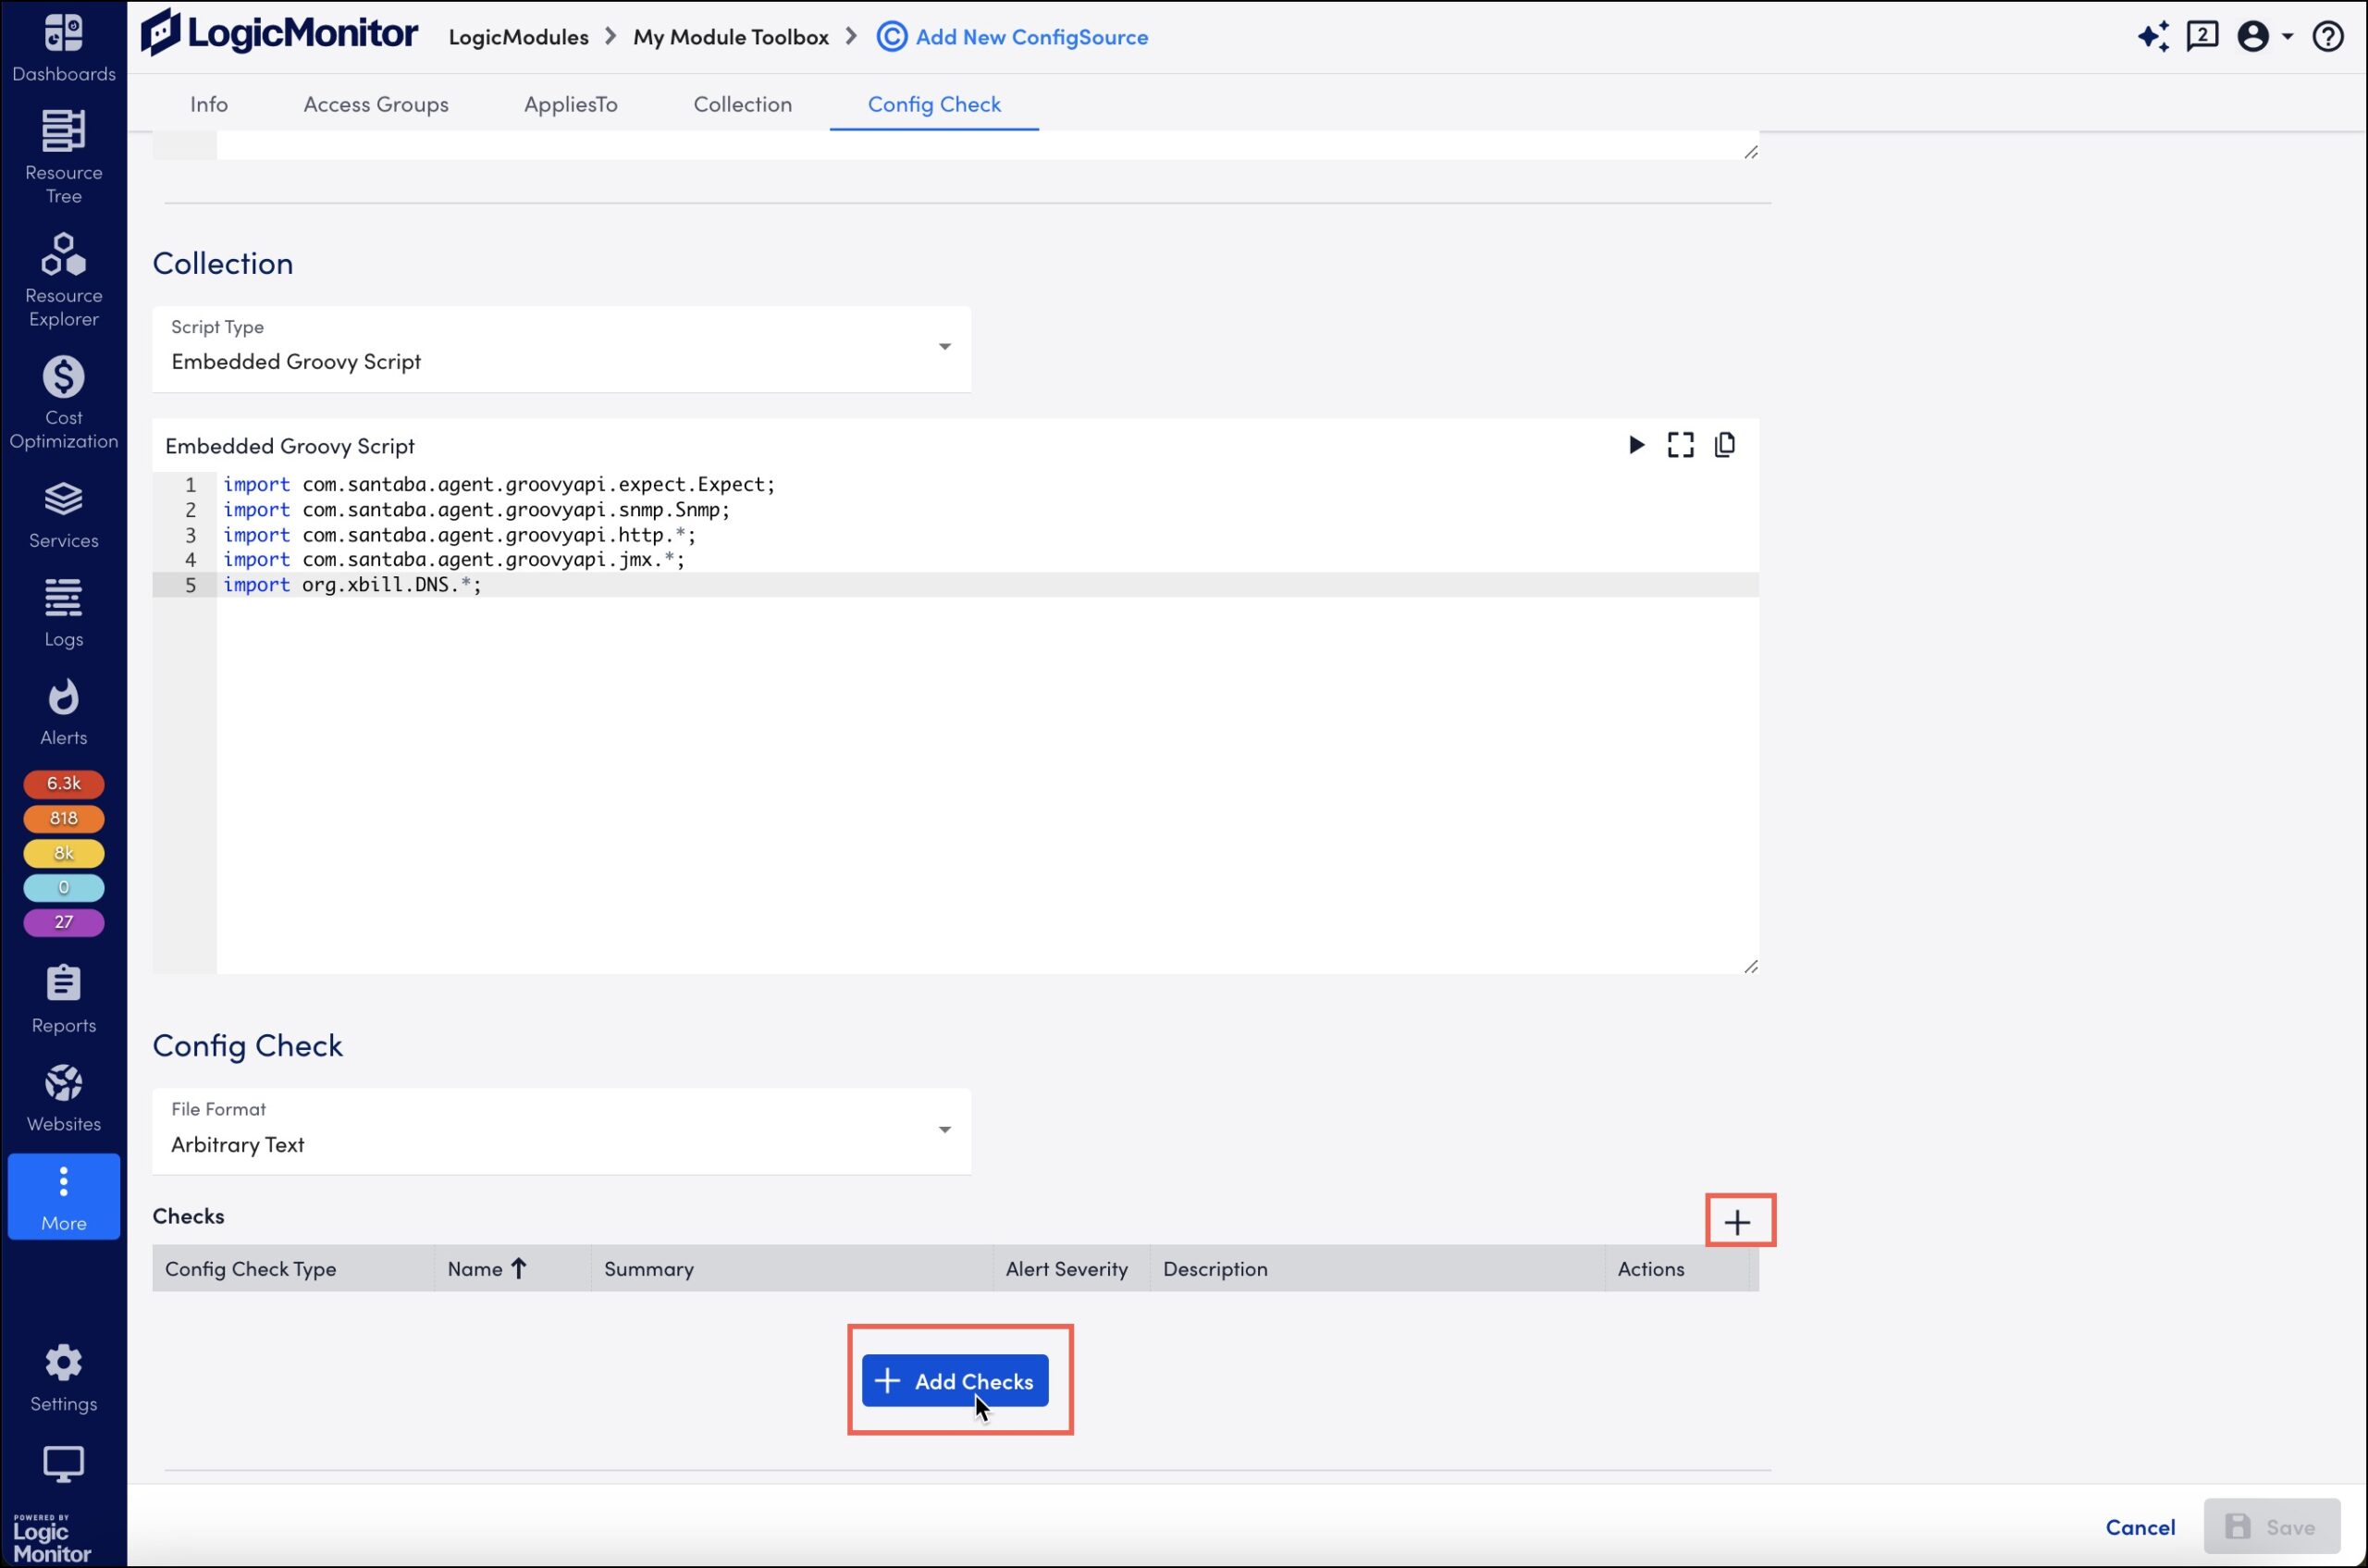The height and width of the screenshot is (1568, 2368).
Task: Switch to the AppliesTo tab
Action: point(570,104)
